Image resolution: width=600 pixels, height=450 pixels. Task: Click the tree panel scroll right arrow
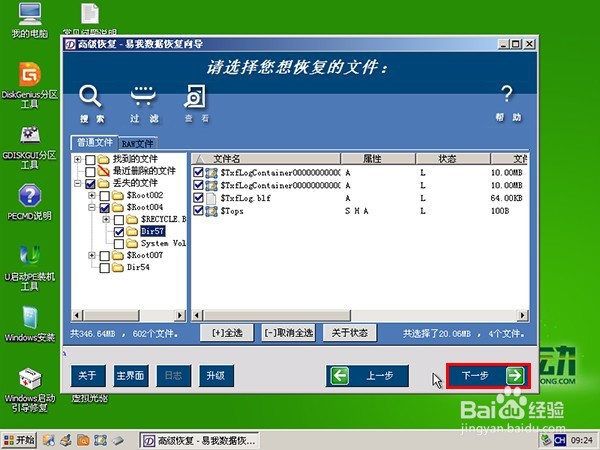click(x=180, y=315)
